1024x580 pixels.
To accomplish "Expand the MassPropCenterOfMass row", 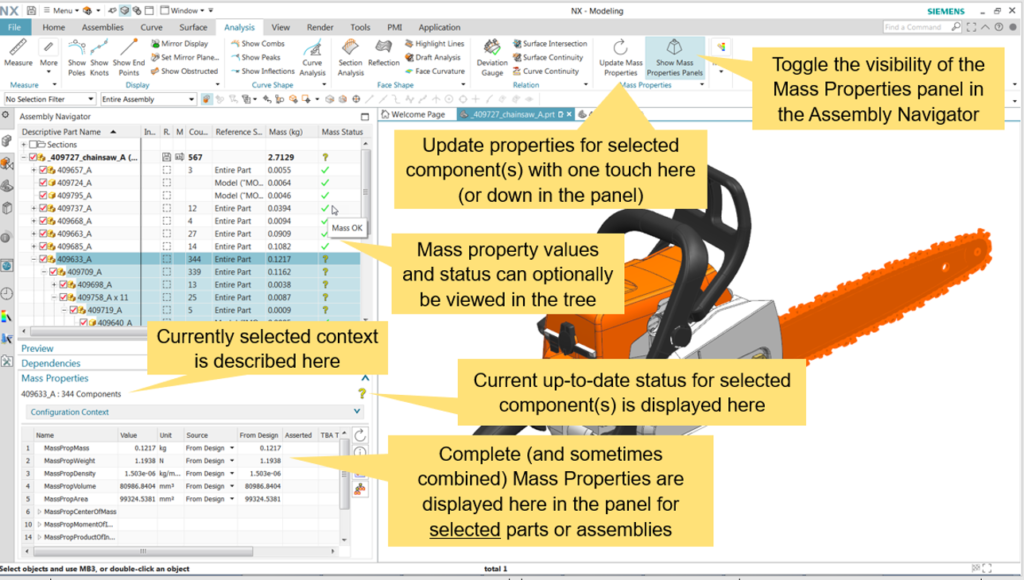I will [x=40, y=511].
